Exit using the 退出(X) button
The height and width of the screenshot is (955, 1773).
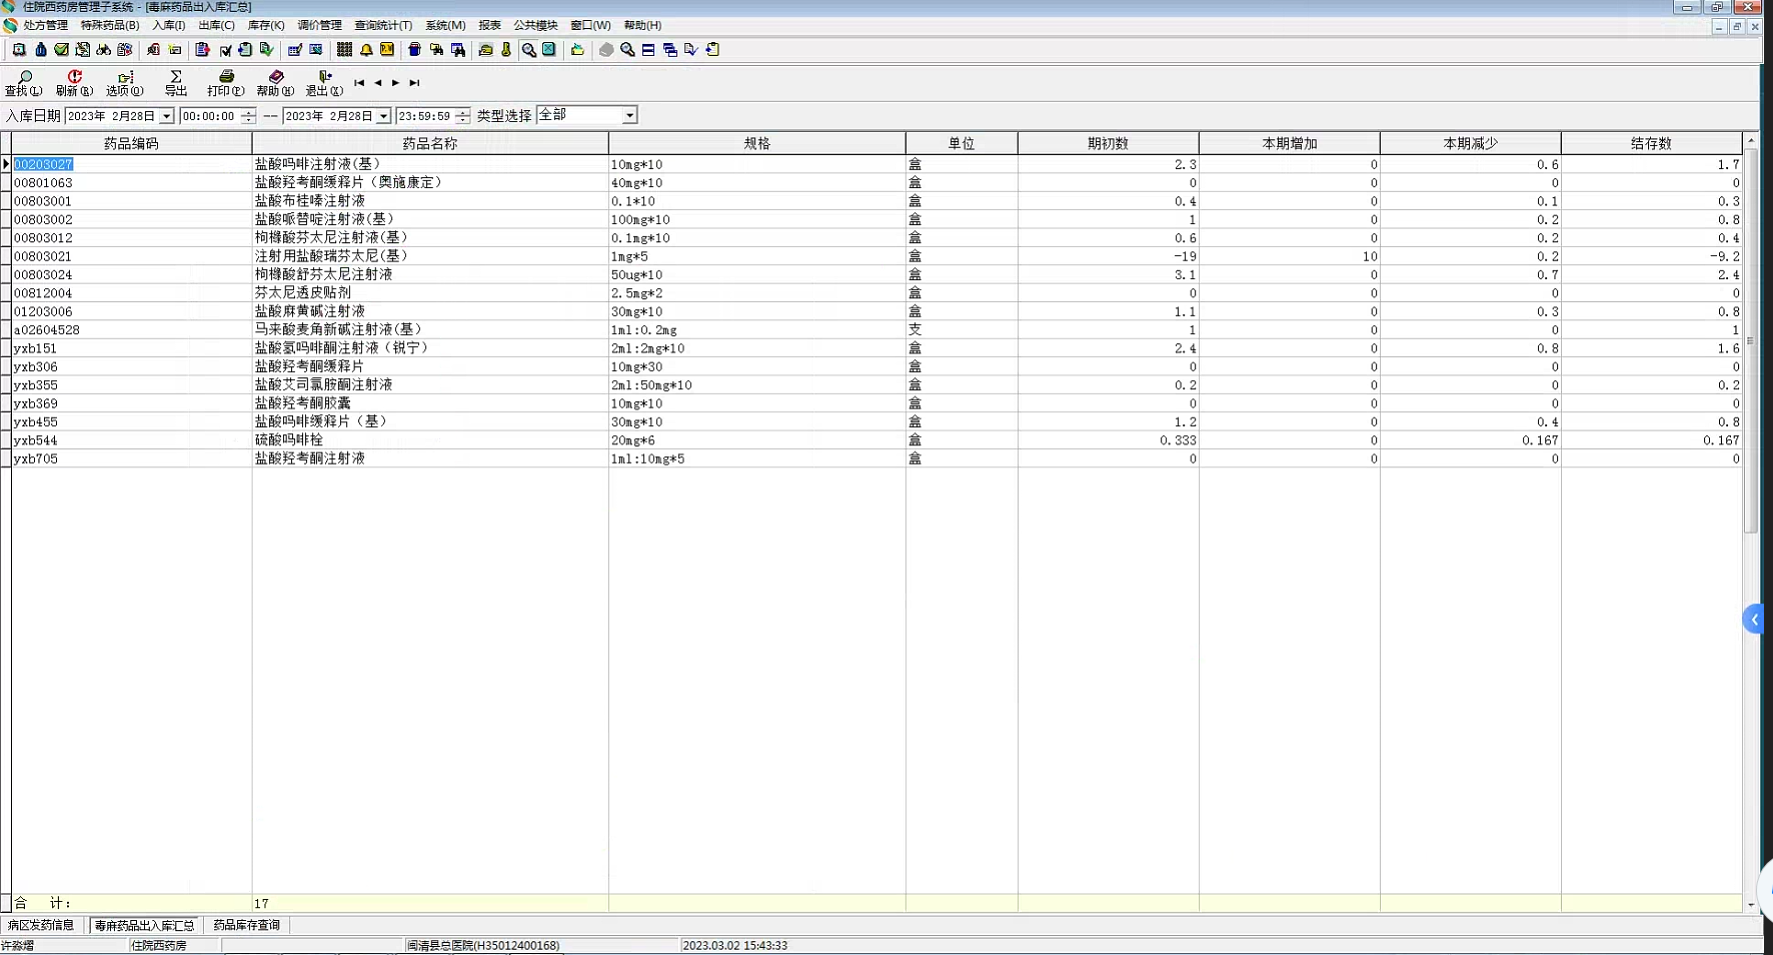pos(324,83)
